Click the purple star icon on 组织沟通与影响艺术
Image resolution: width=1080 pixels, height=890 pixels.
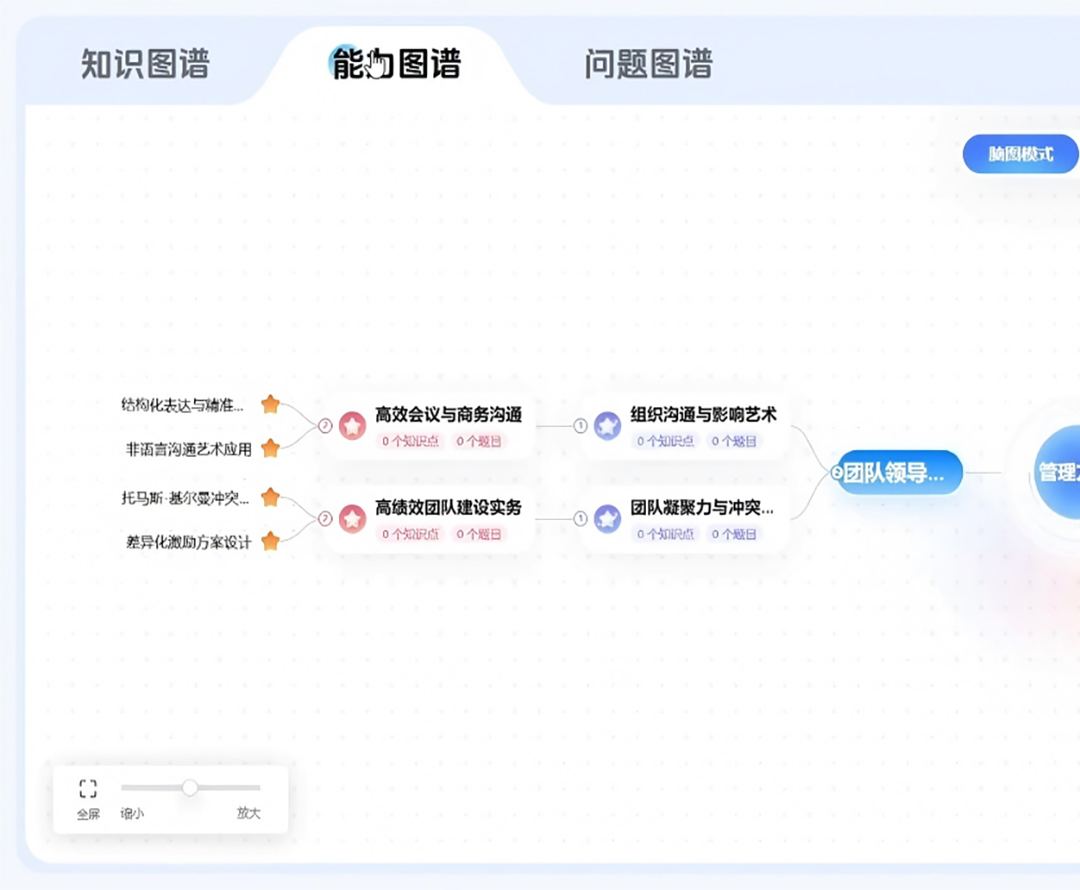[607, 425]
